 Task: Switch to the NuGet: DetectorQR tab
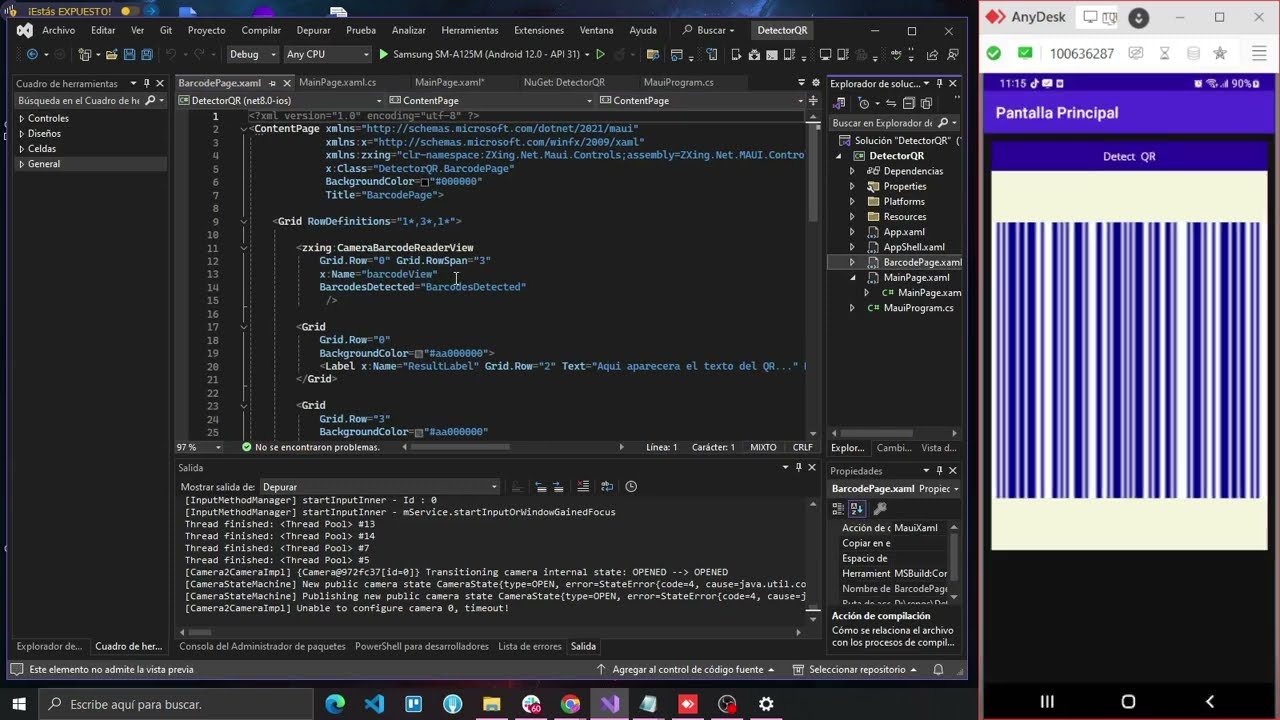click(565, 82)
